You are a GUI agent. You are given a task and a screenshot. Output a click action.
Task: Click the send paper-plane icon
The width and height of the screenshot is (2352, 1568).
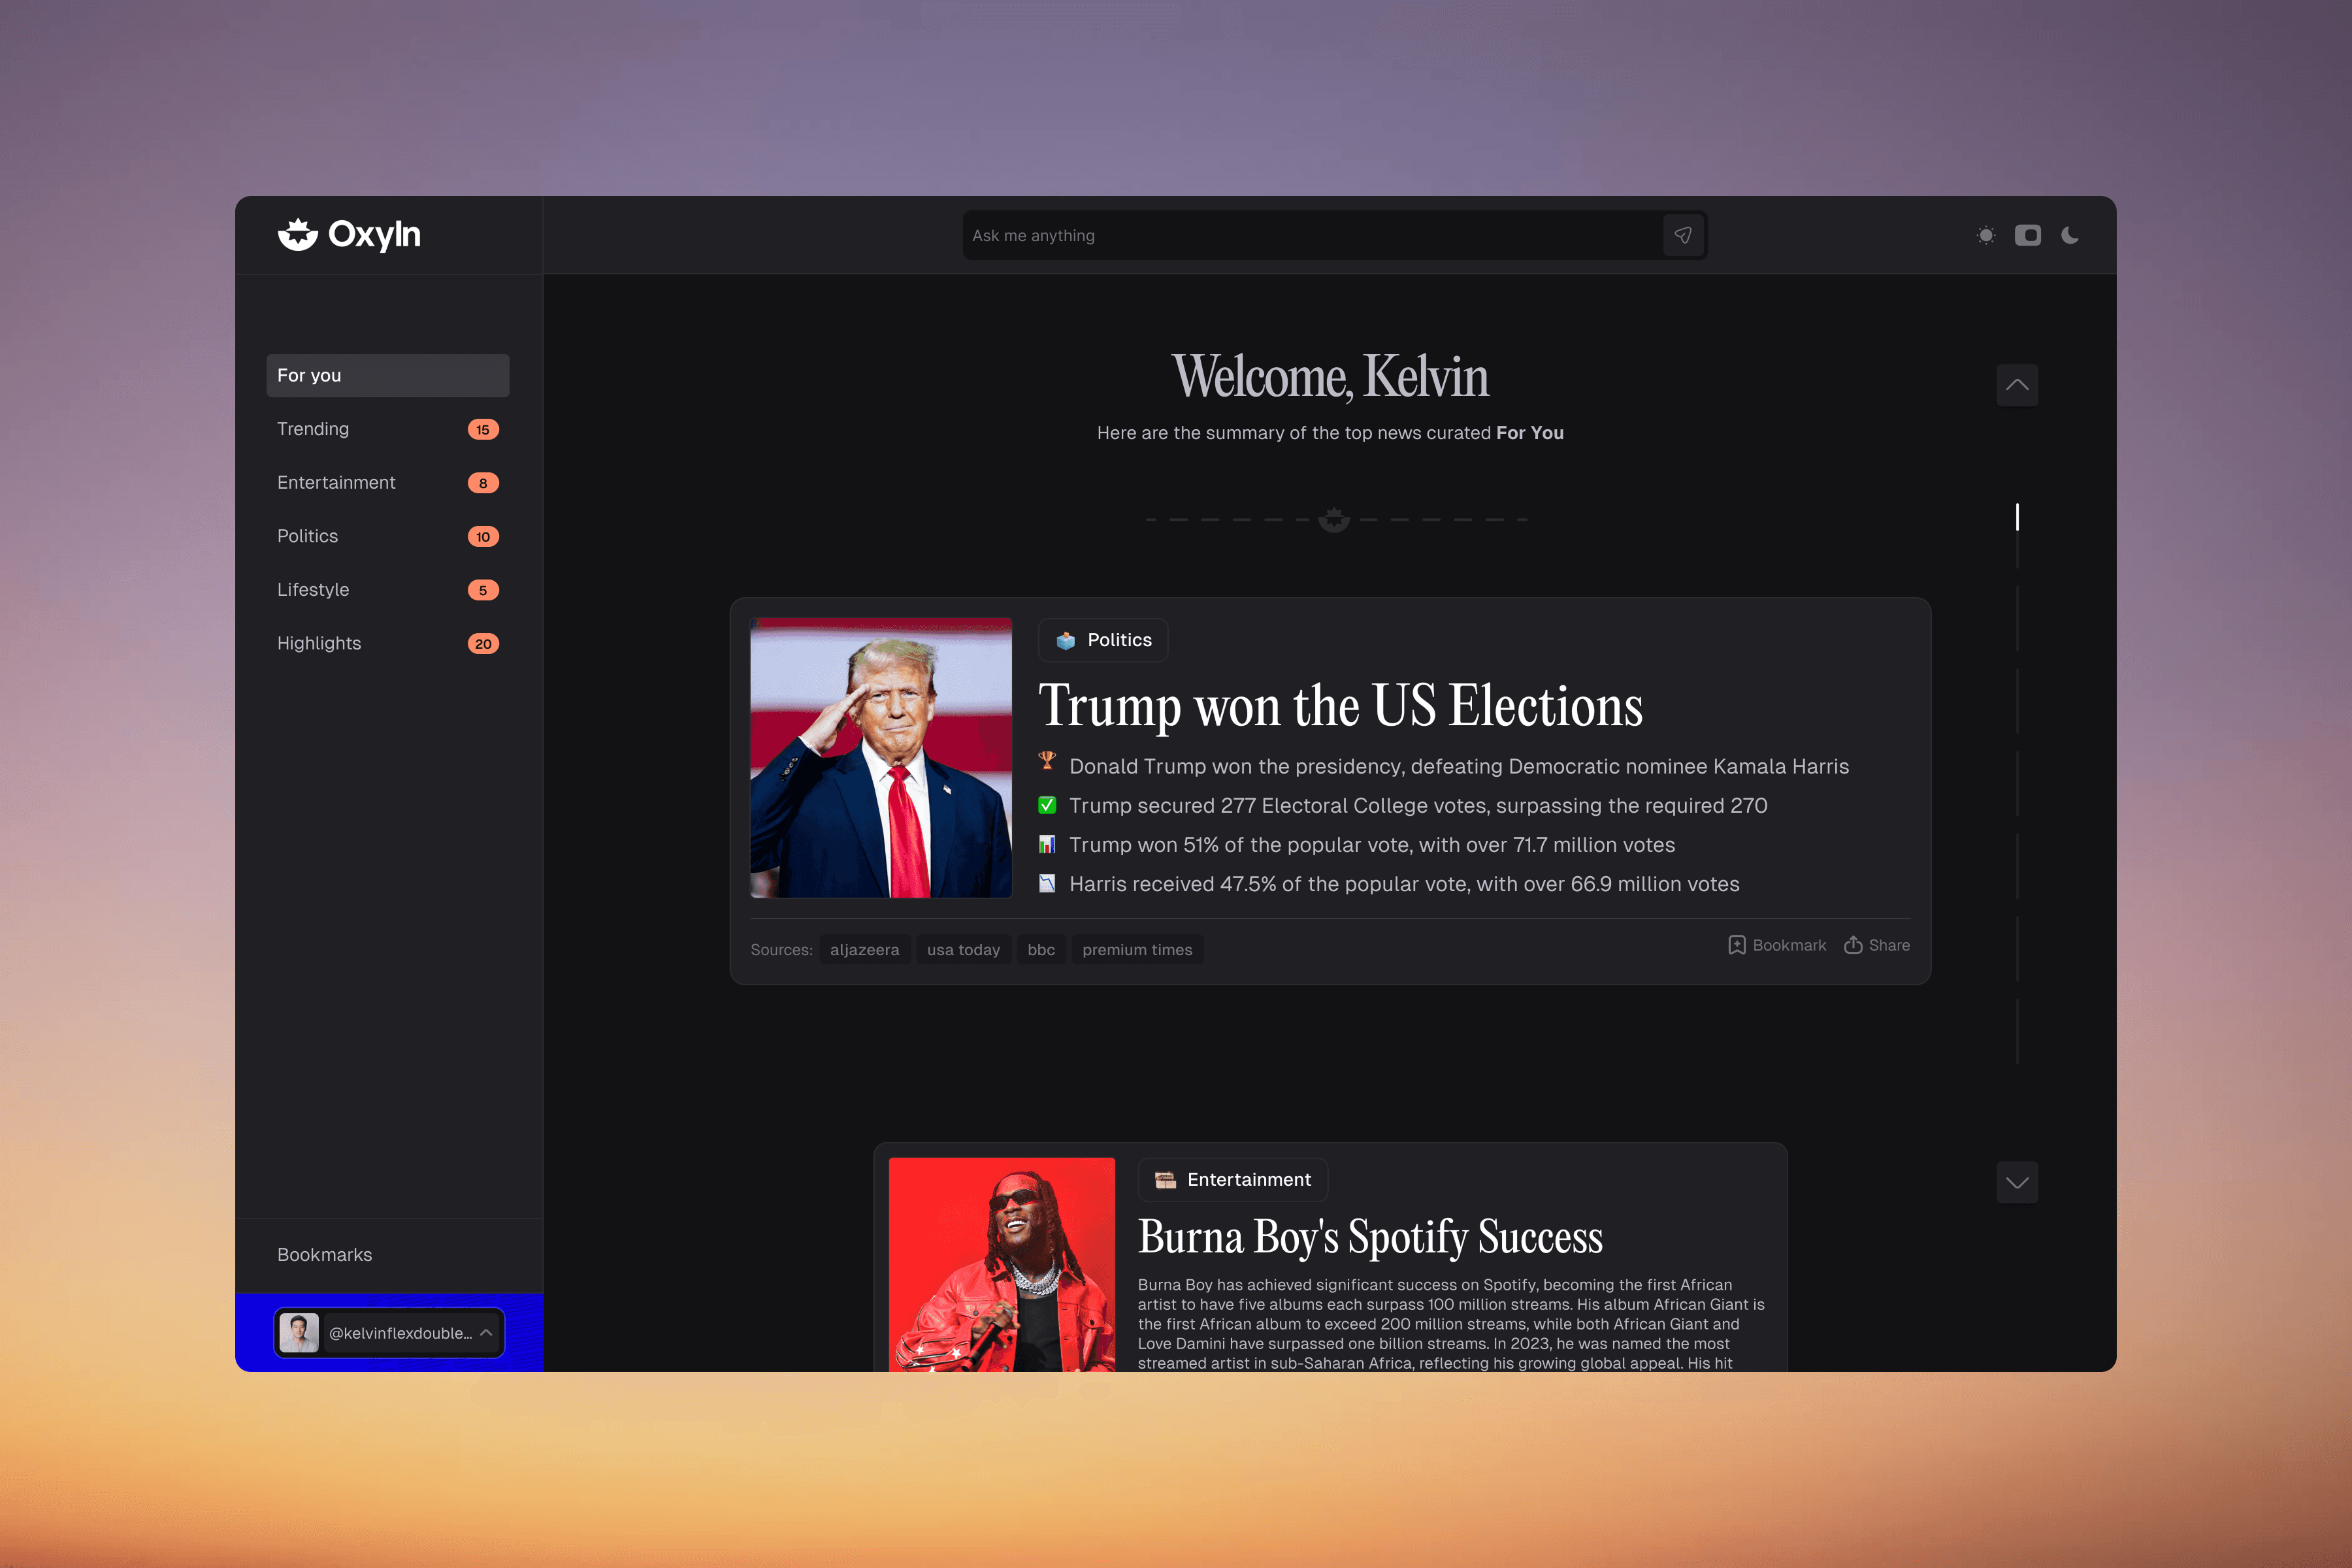[1683, 235]
